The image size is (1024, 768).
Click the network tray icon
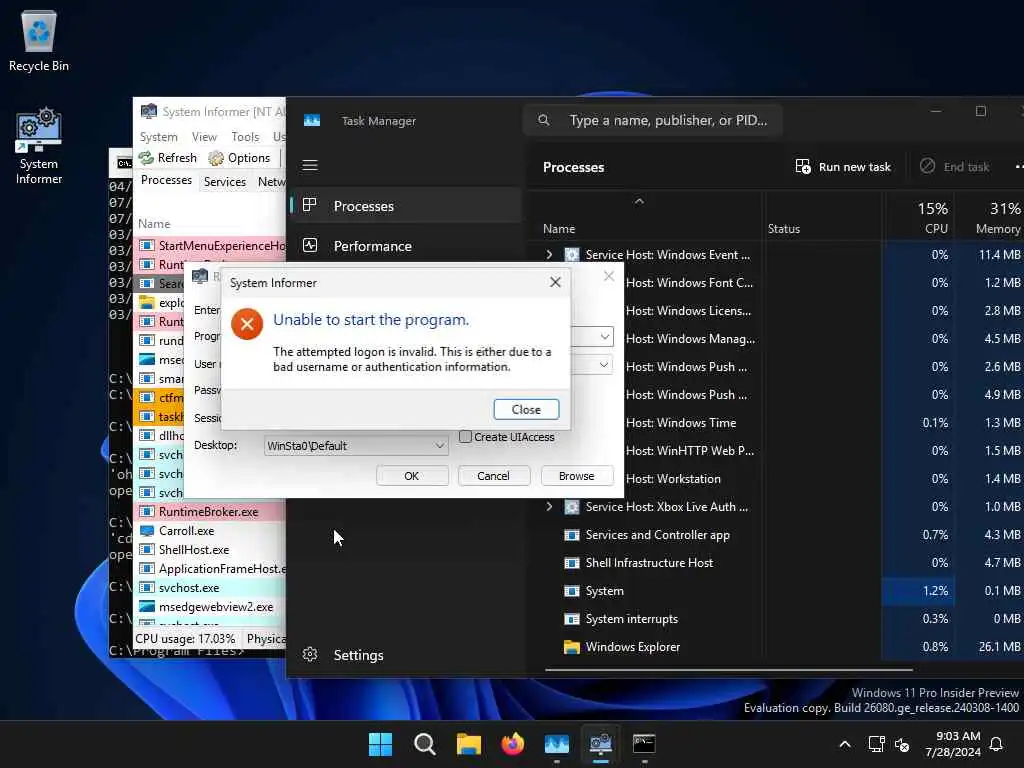click(876, 744)
